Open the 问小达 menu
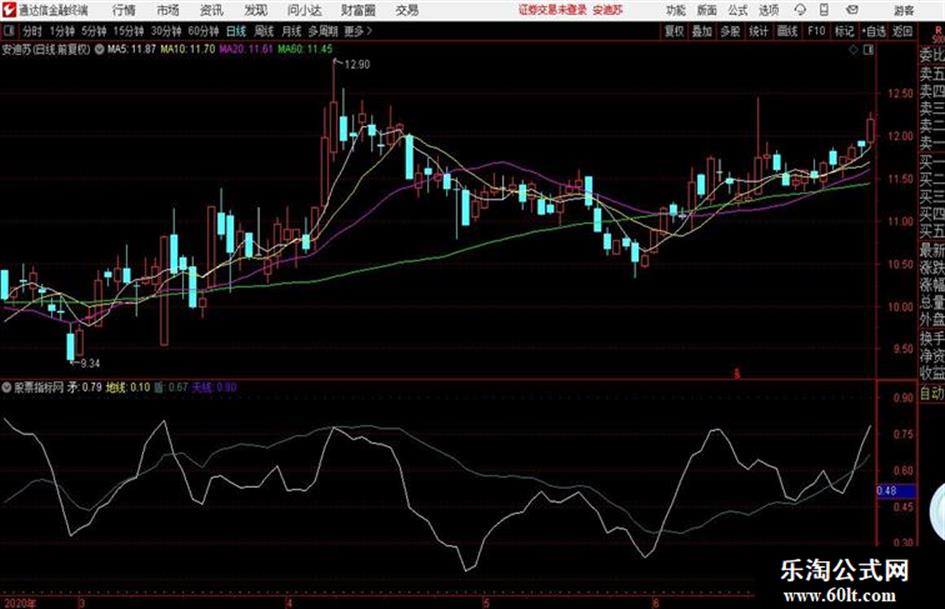Image resolution: width=945 pixels, height=609 pixels. point(304,10)
